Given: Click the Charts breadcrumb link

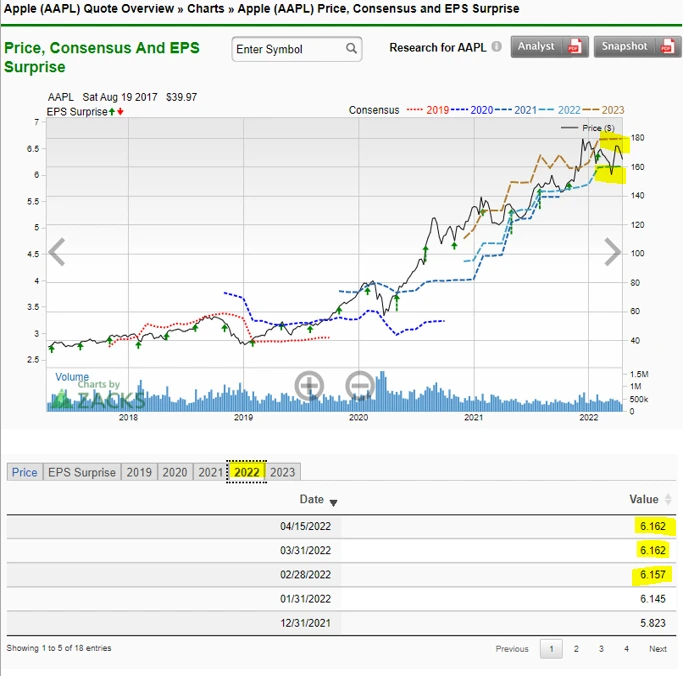Looking at the screenshot, I should click(205, 8).
